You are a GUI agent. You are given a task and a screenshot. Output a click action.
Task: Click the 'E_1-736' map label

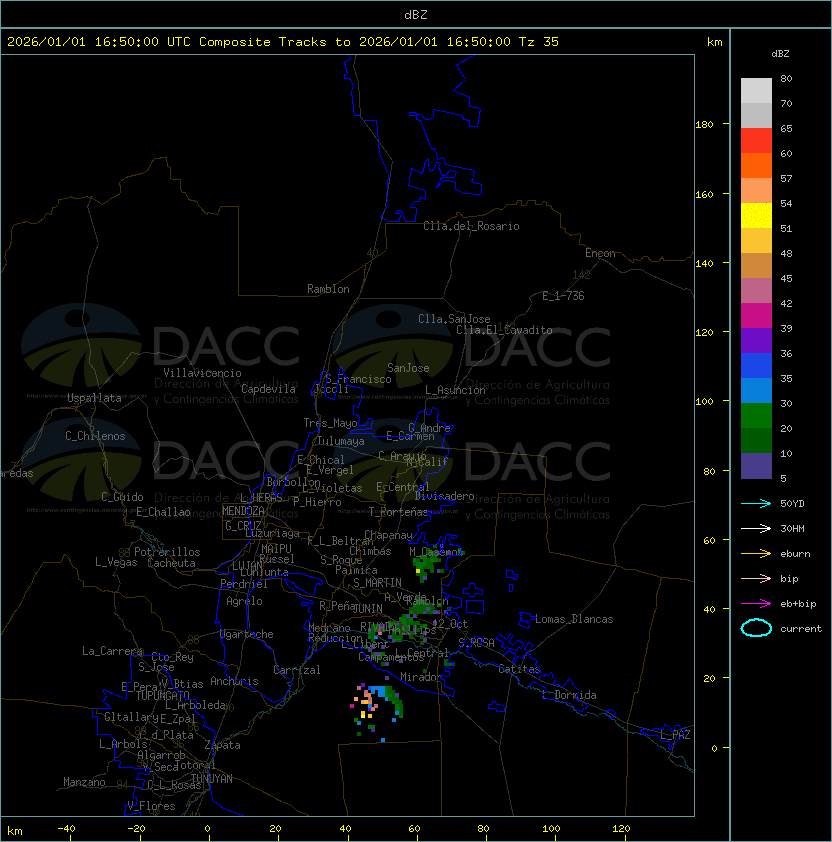pyautogui.click(x=563, y=296)
